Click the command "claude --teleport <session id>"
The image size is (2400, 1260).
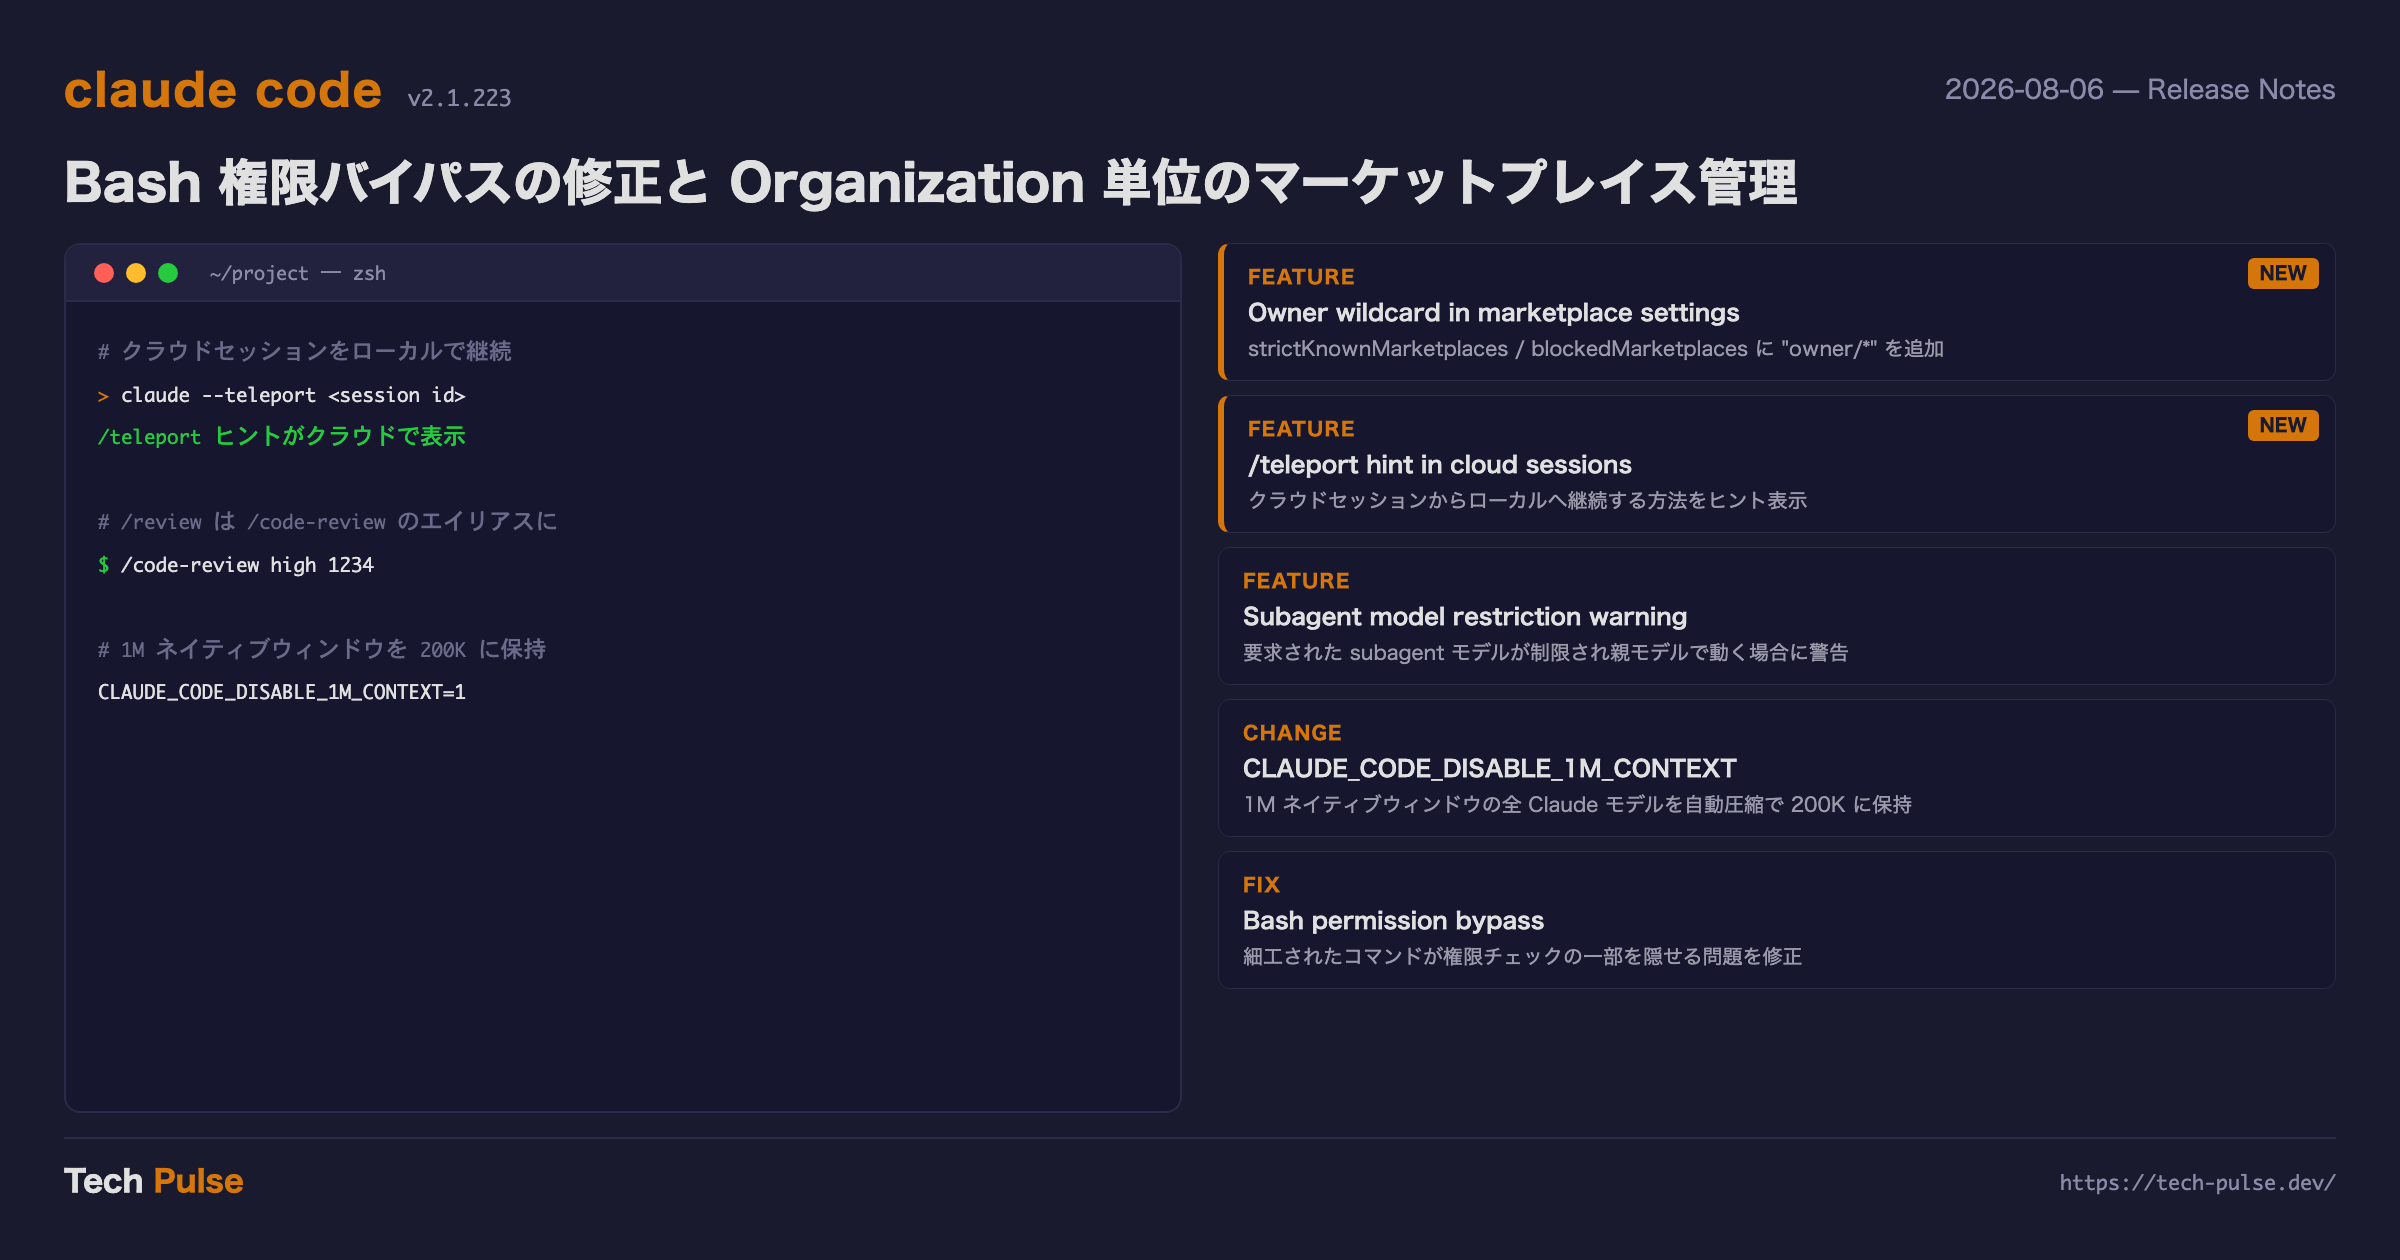(x=293, y=395)
